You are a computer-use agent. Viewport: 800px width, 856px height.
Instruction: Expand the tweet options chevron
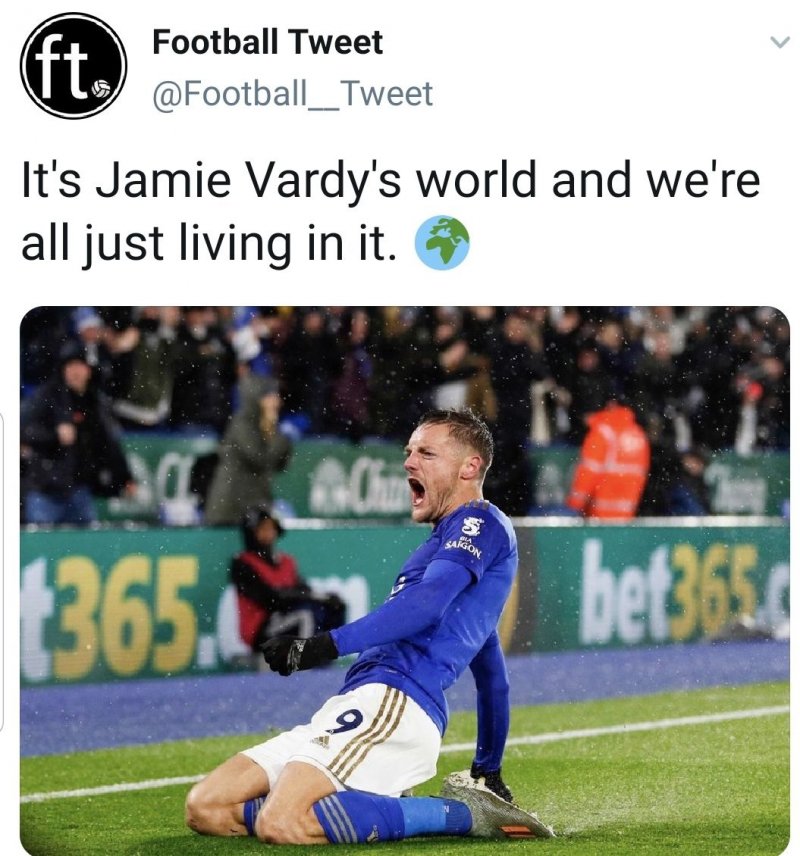pyautogui.click(x=779, y=42)
